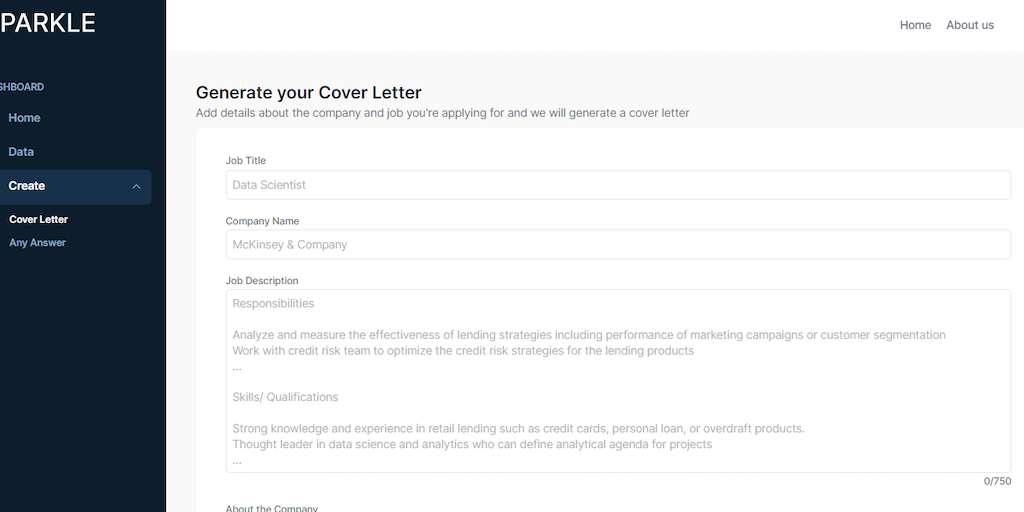1024x512 pixels.
Task: Click the Job Description field label
Action: (262, 281)
